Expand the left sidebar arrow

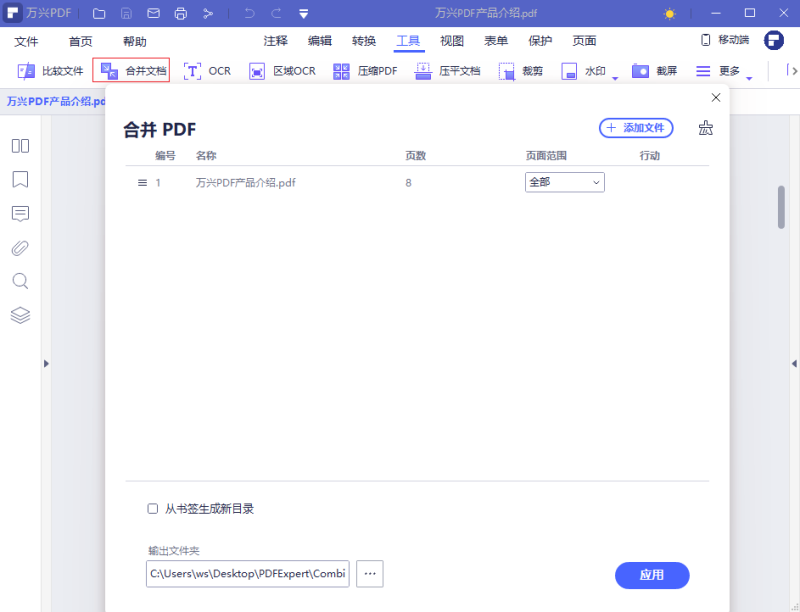click(x=46, y=364)
